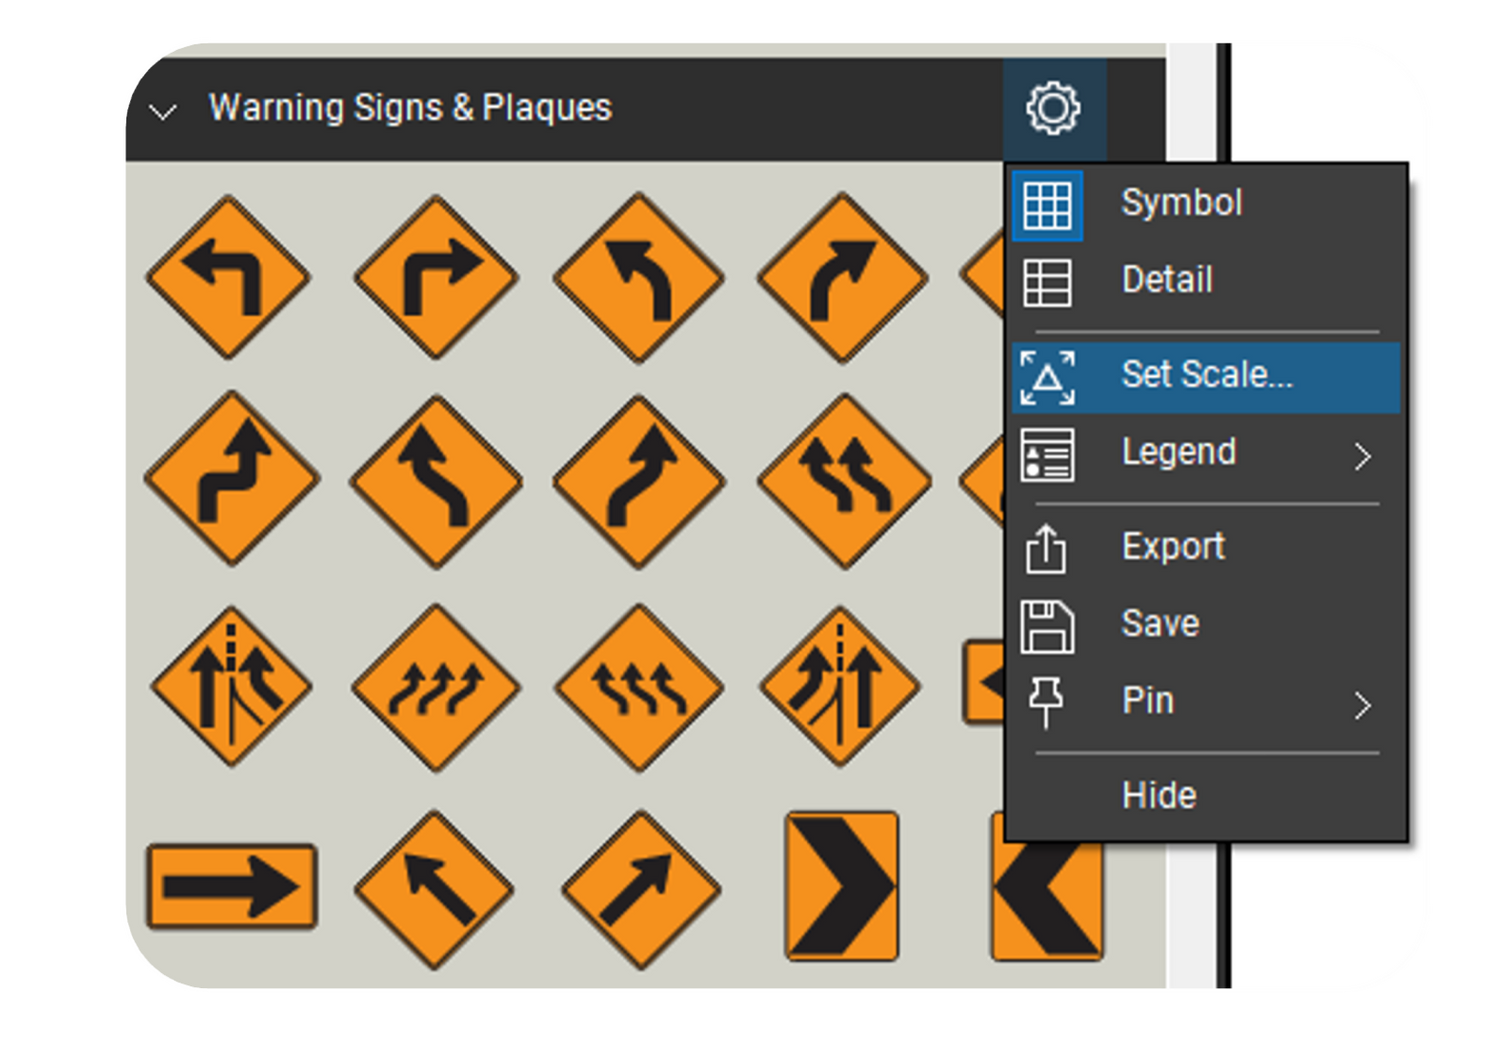Image resolution: width=1500 pixels, height=1058 pixels.
Task: Click the gear settings icon in panel header
Action: pyautogui.click(x=1053, y=108)
